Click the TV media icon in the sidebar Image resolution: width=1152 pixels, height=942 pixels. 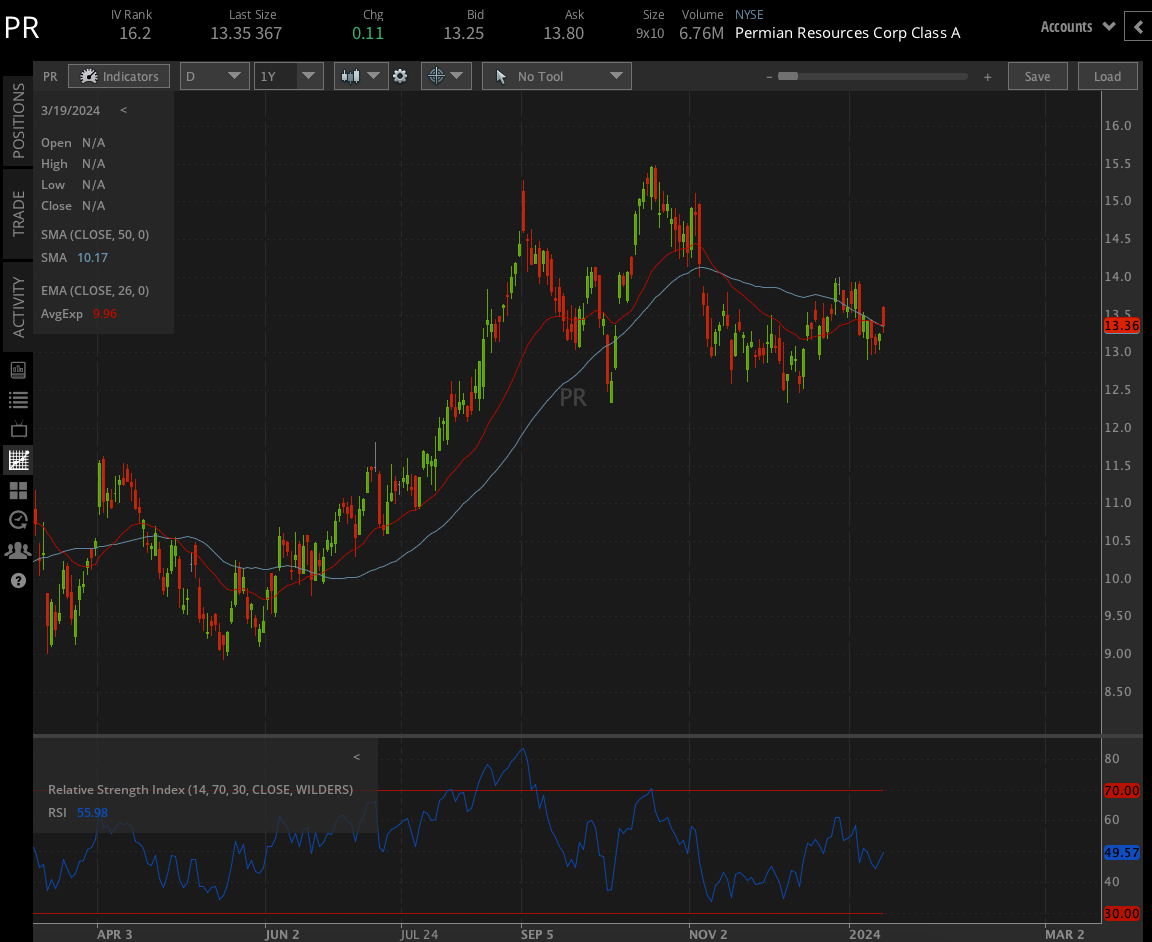tap(17, 429)
